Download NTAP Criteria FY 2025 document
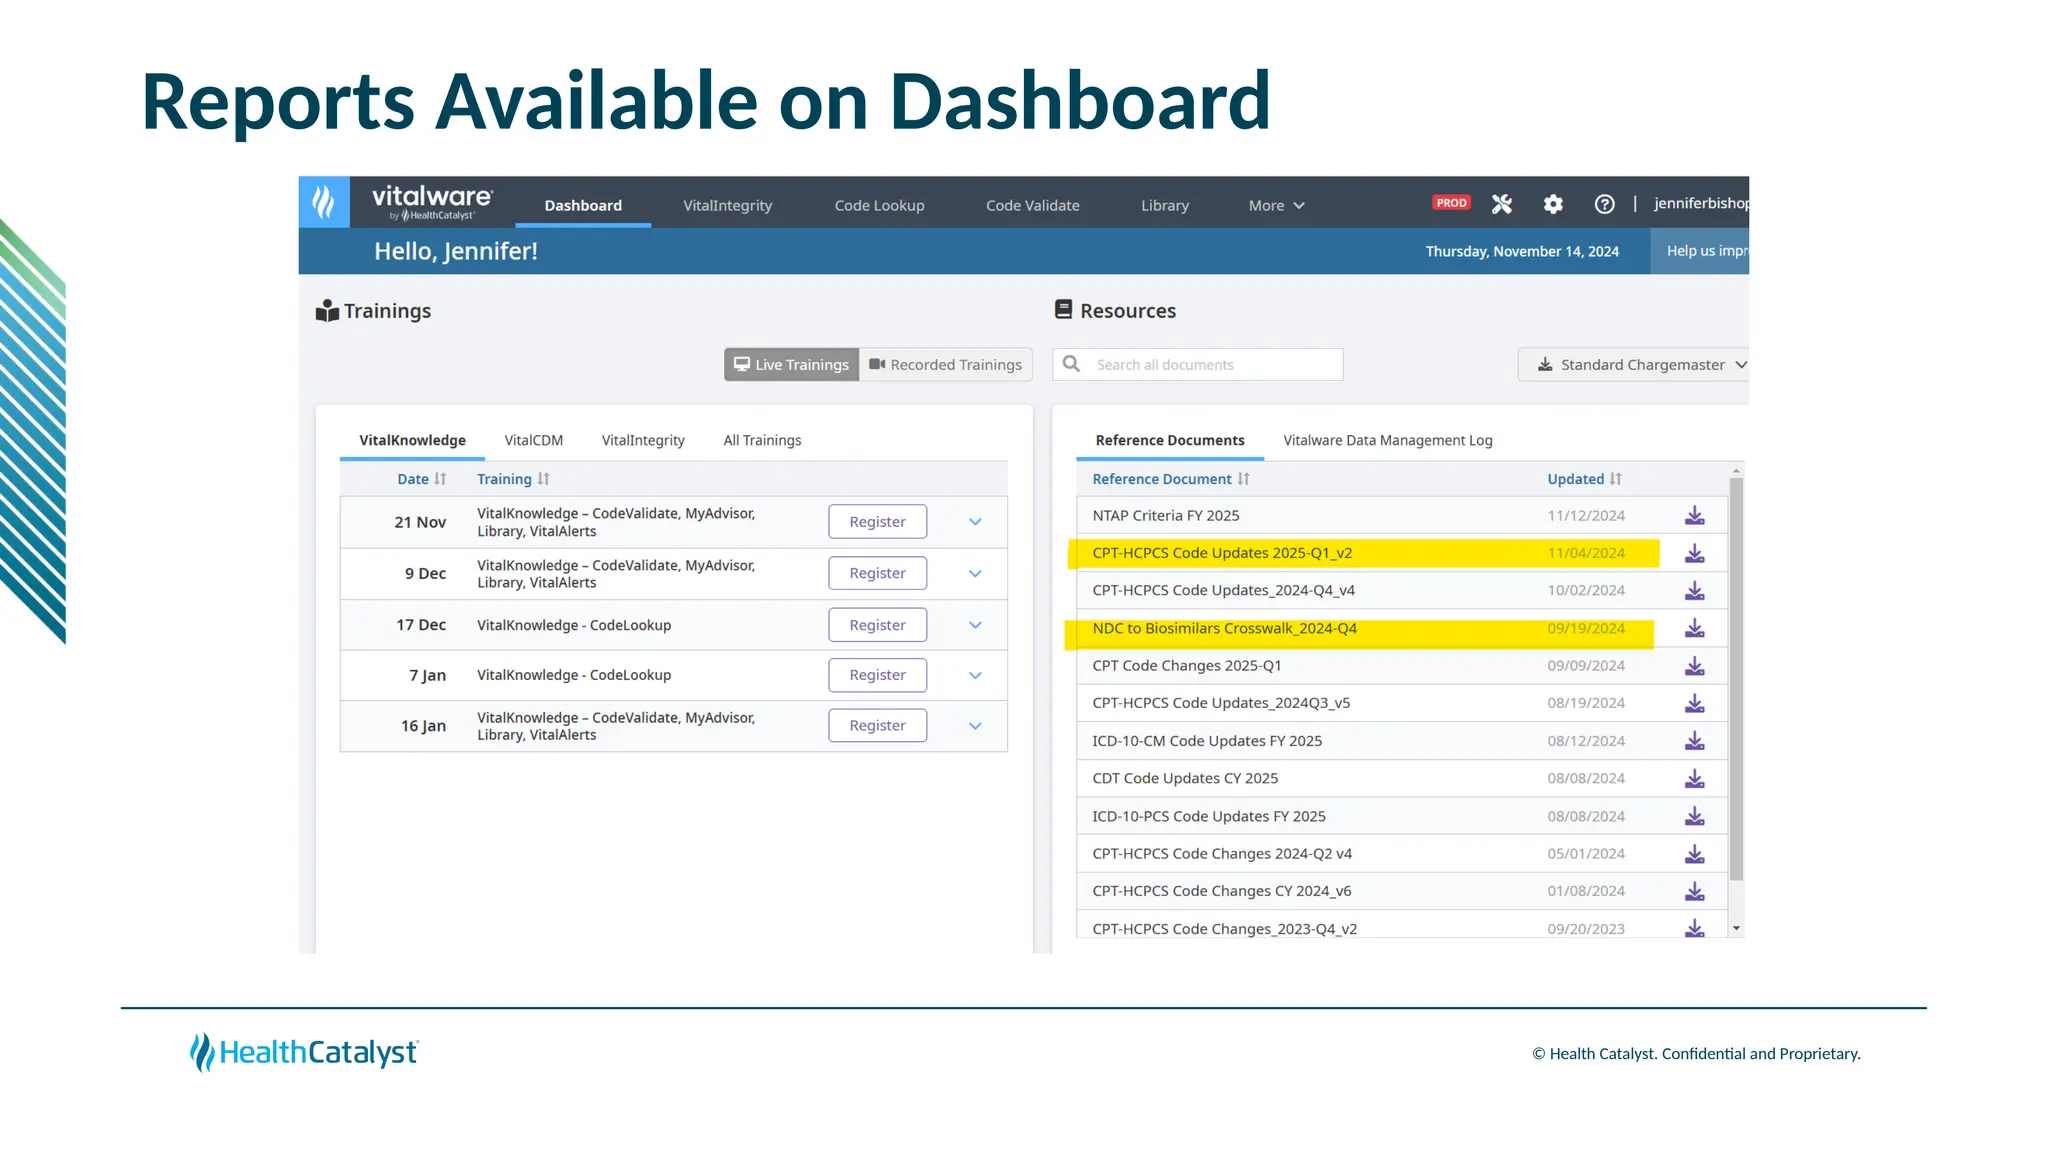Image resolution: width=2048 pixels, height=1152 pixels. click(x=1694, y=516)
